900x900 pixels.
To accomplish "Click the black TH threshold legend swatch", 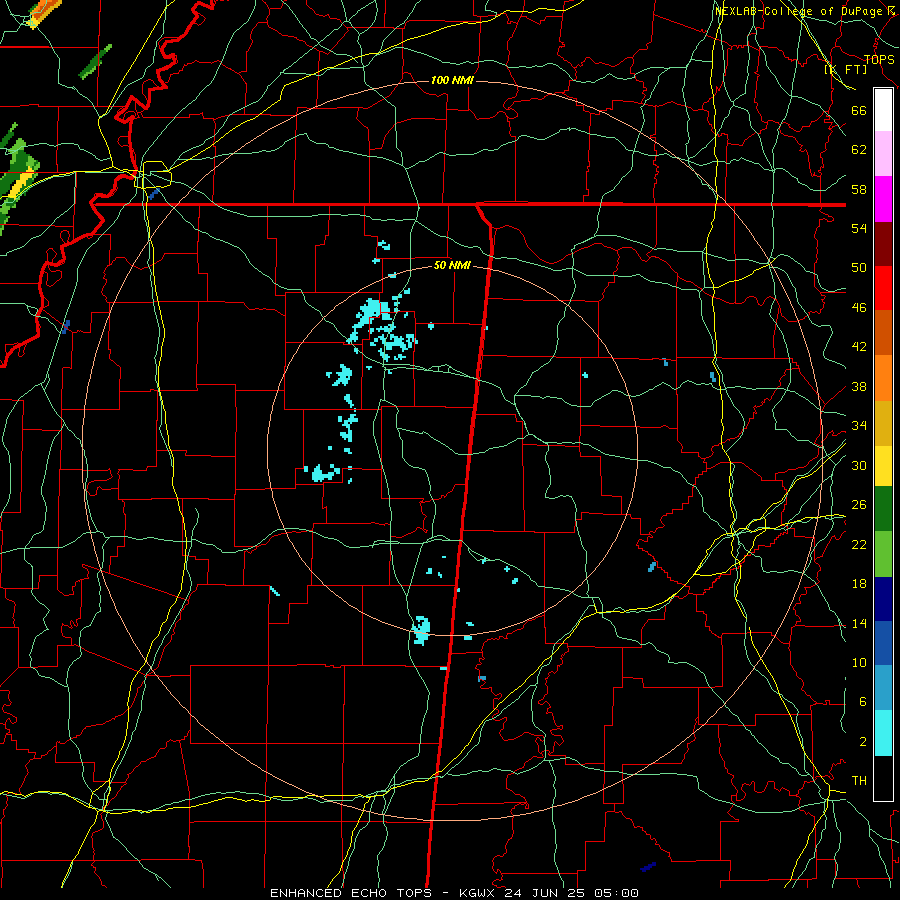I will click(x=883, y=778).
